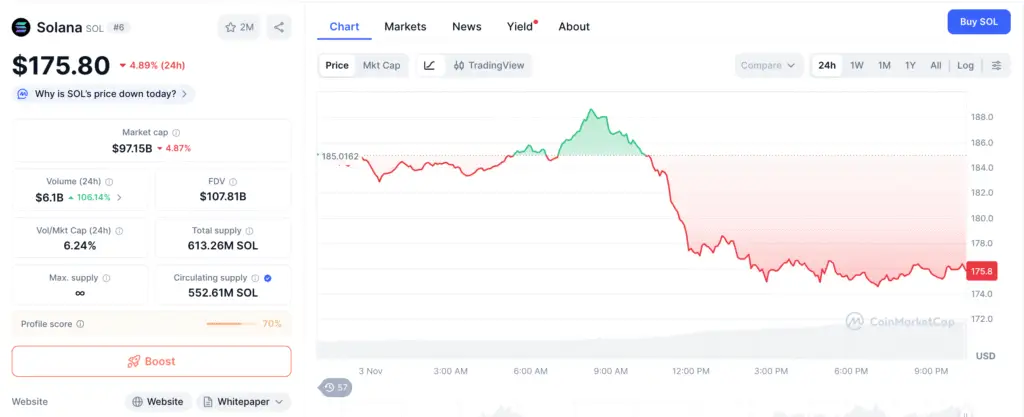
Task: Click the Market cap info icon
Action: (x=176, y=132)
